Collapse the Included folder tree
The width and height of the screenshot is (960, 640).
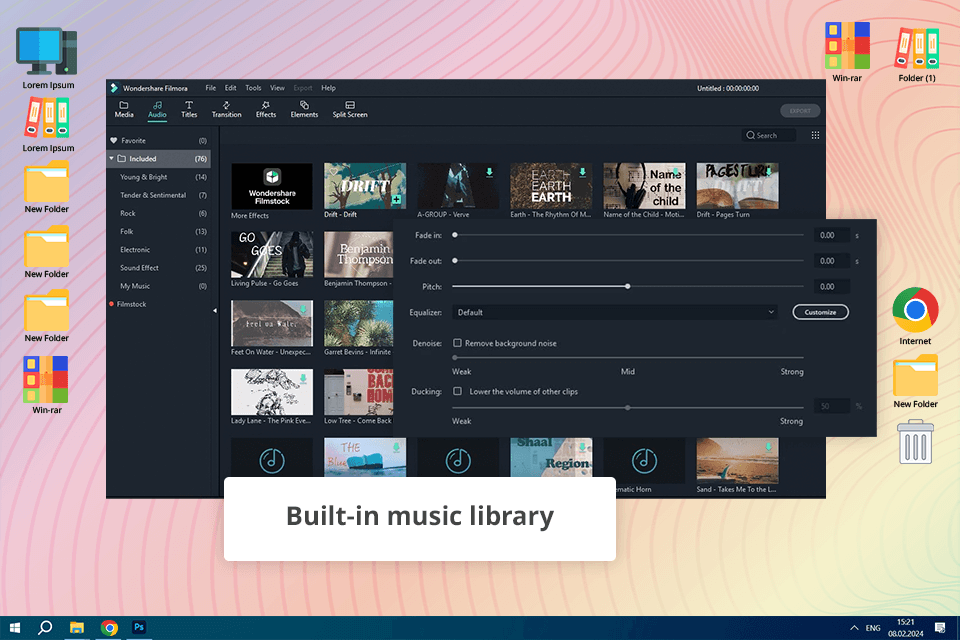click(112, 159)
